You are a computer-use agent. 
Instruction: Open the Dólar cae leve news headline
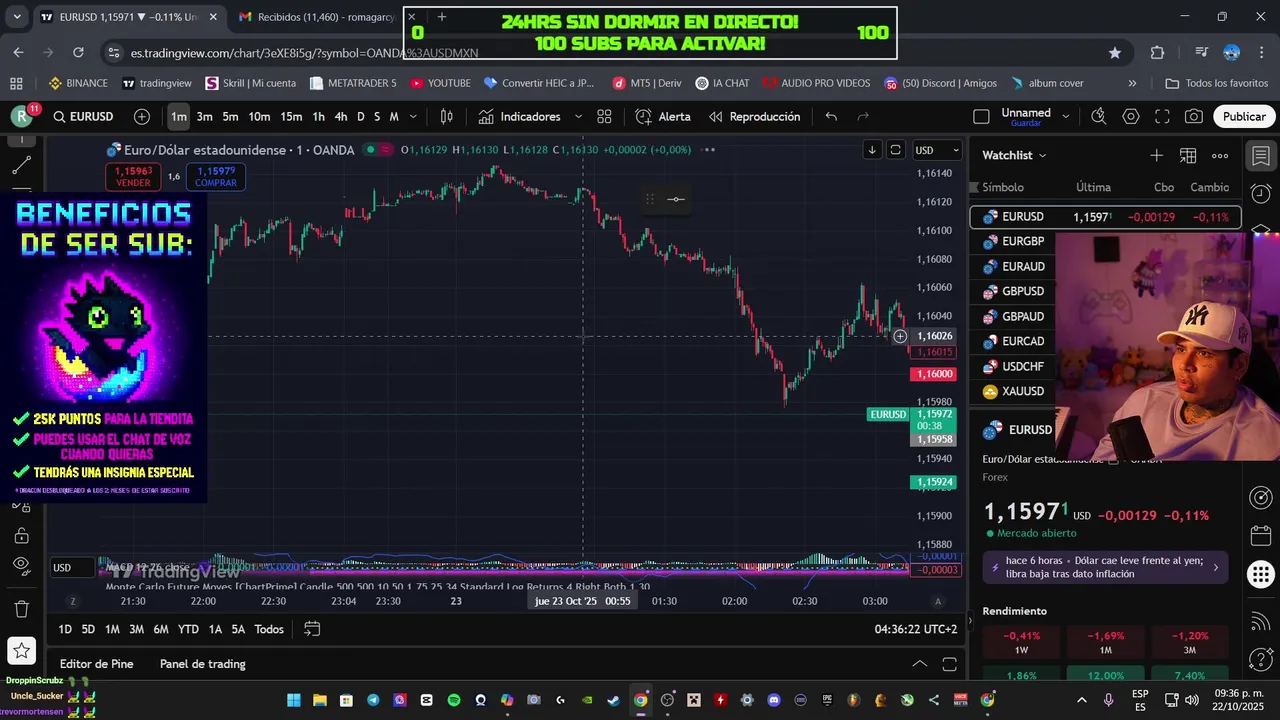click(x=1105, y=567)
